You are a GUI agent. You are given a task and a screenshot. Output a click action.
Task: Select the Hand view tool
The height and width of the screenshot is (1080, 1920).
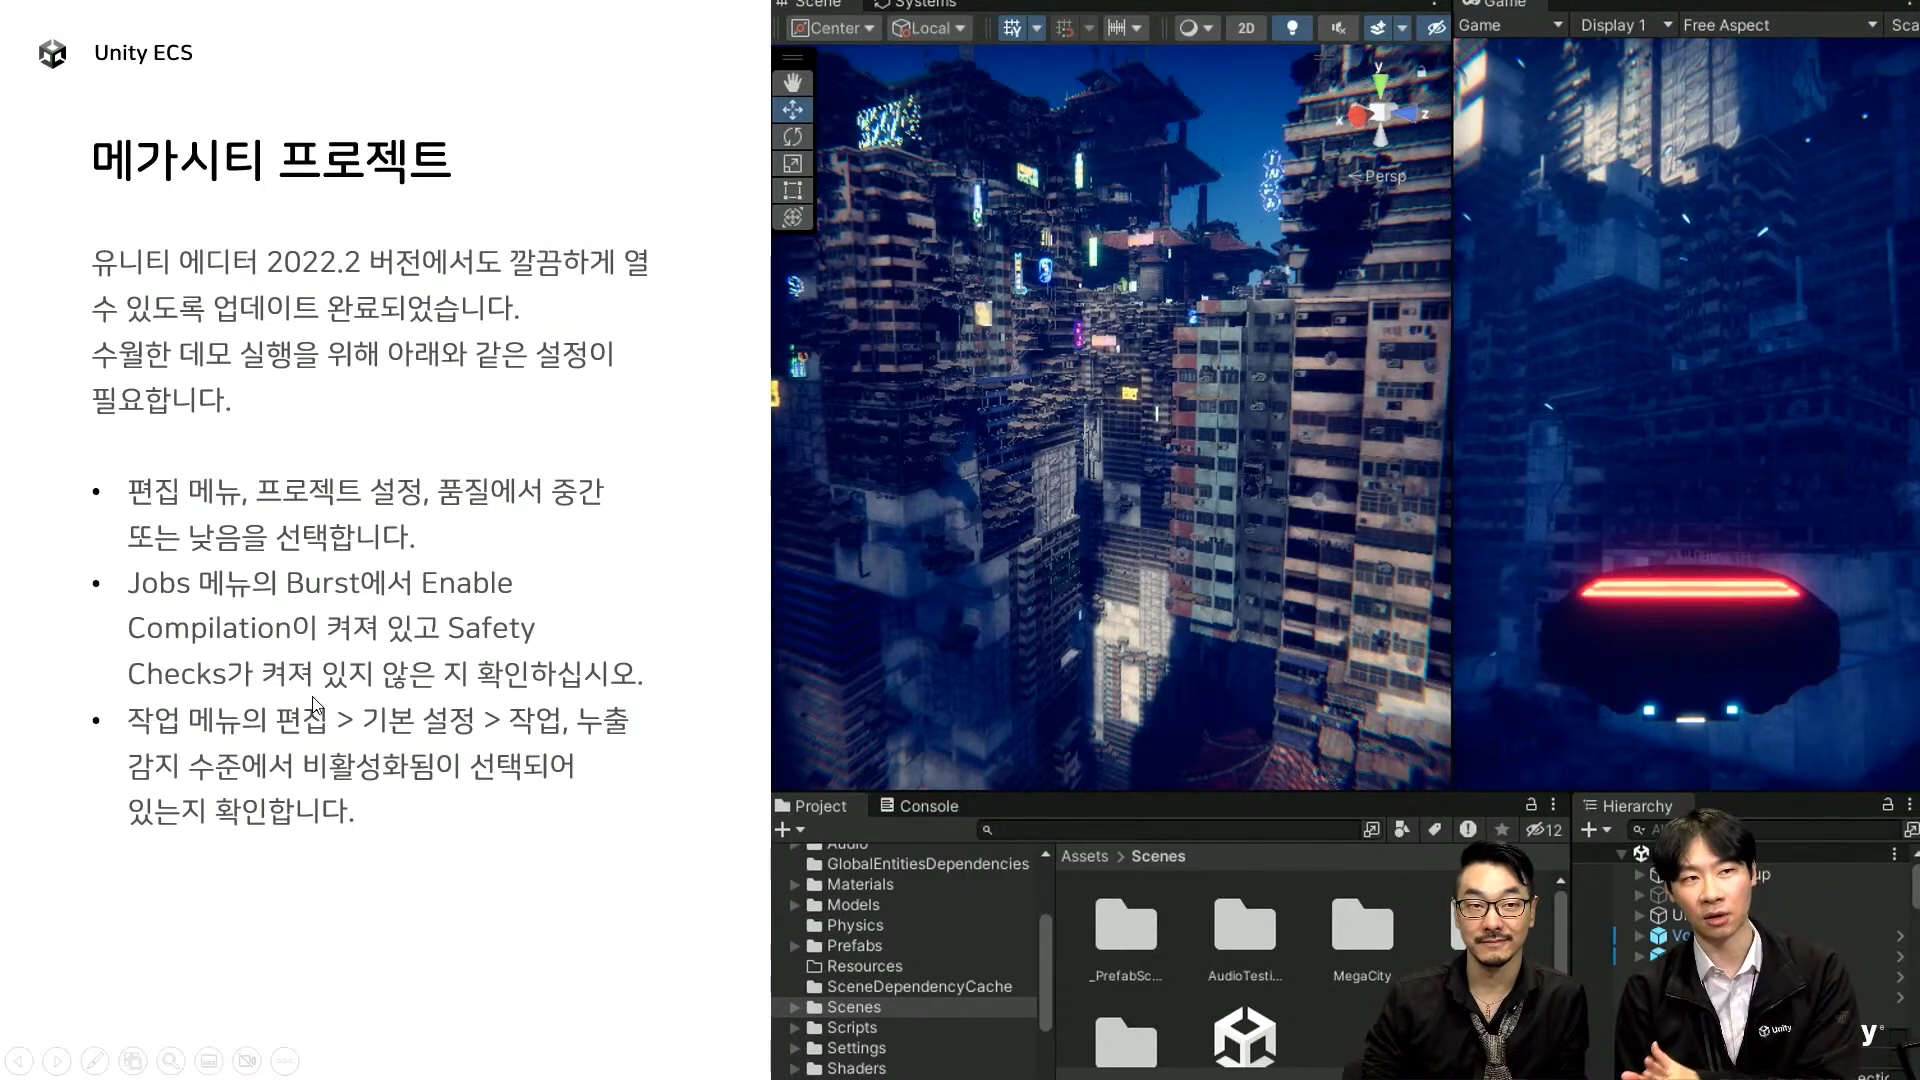[x=792, y=83]
